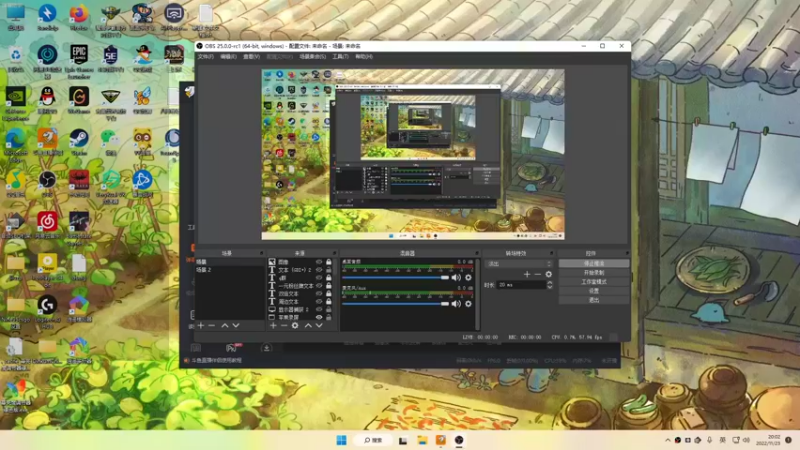Image resolution: width=800 pixels, height=450 pixels.
Task: Move source up with arrow
Action: tap(308, 326)
